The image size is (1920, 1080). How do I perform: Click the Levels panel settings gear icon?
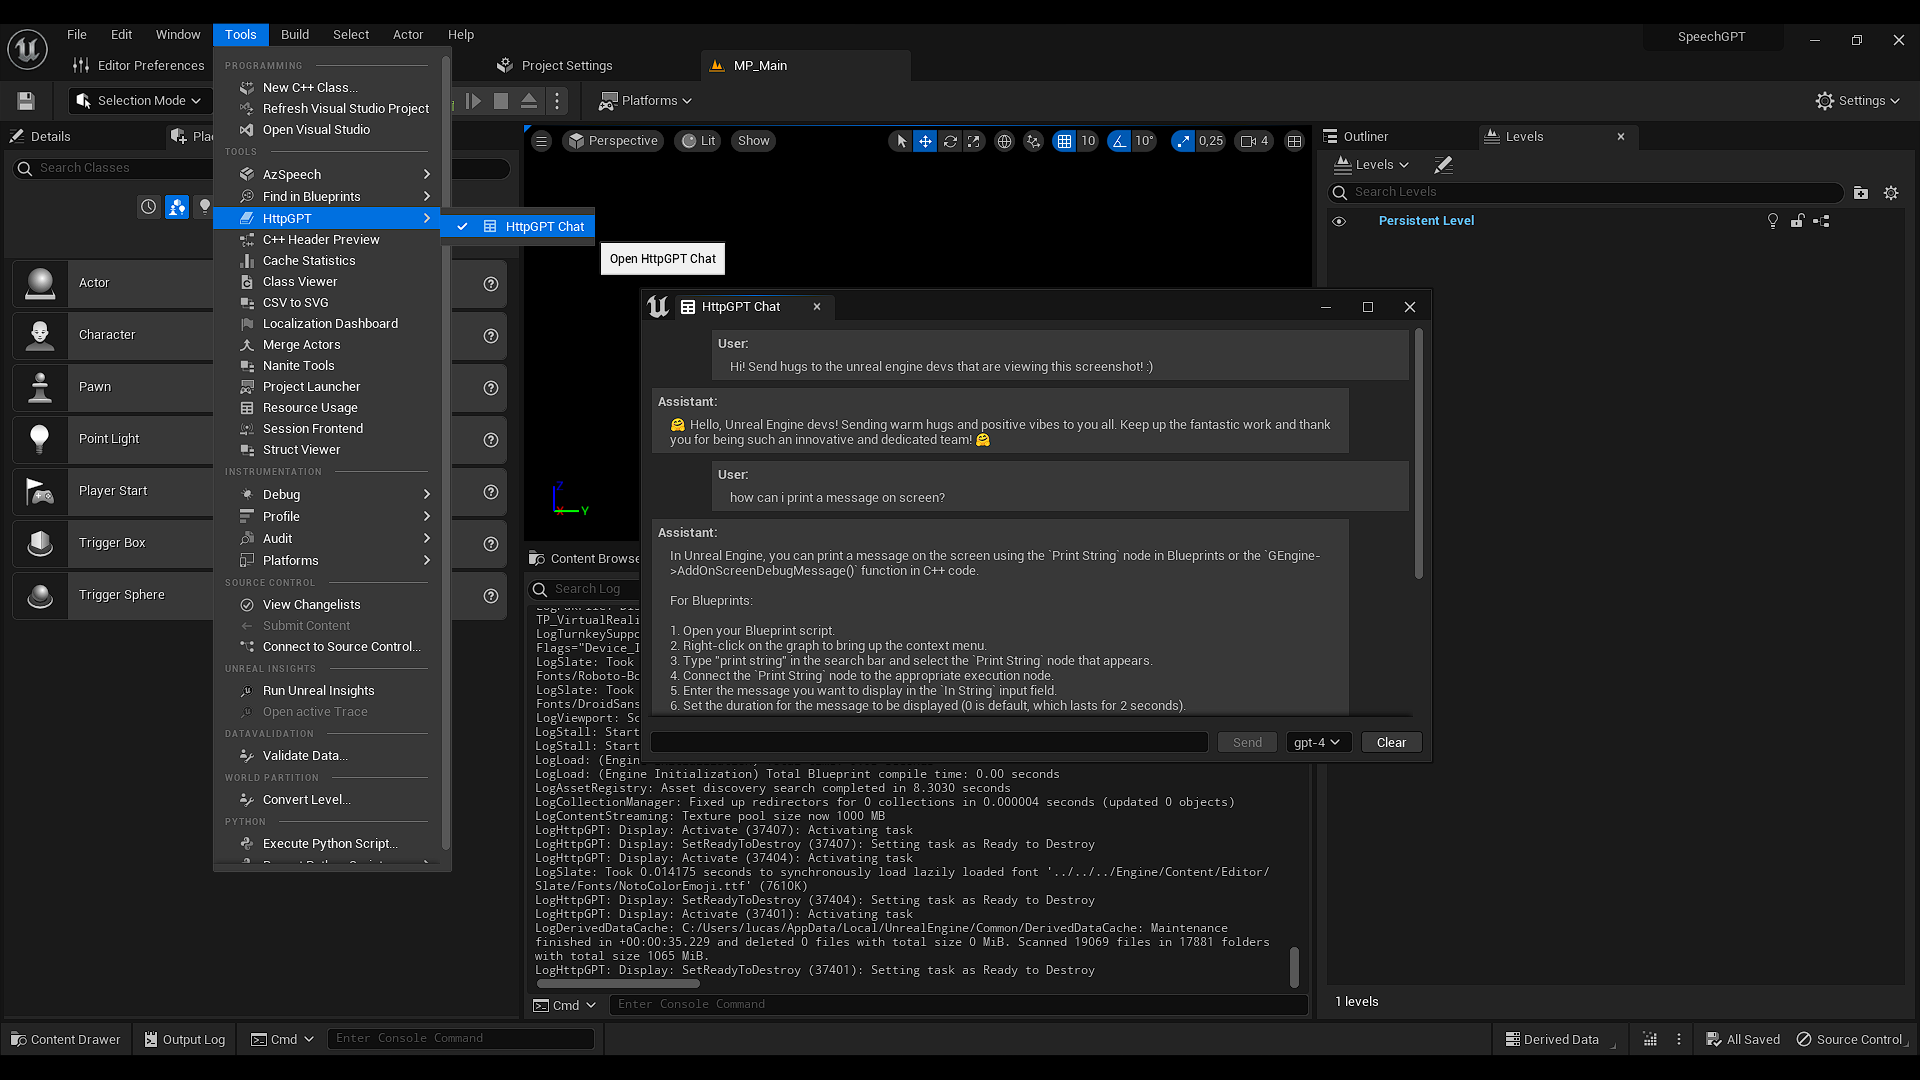[x=1891, y=193]
